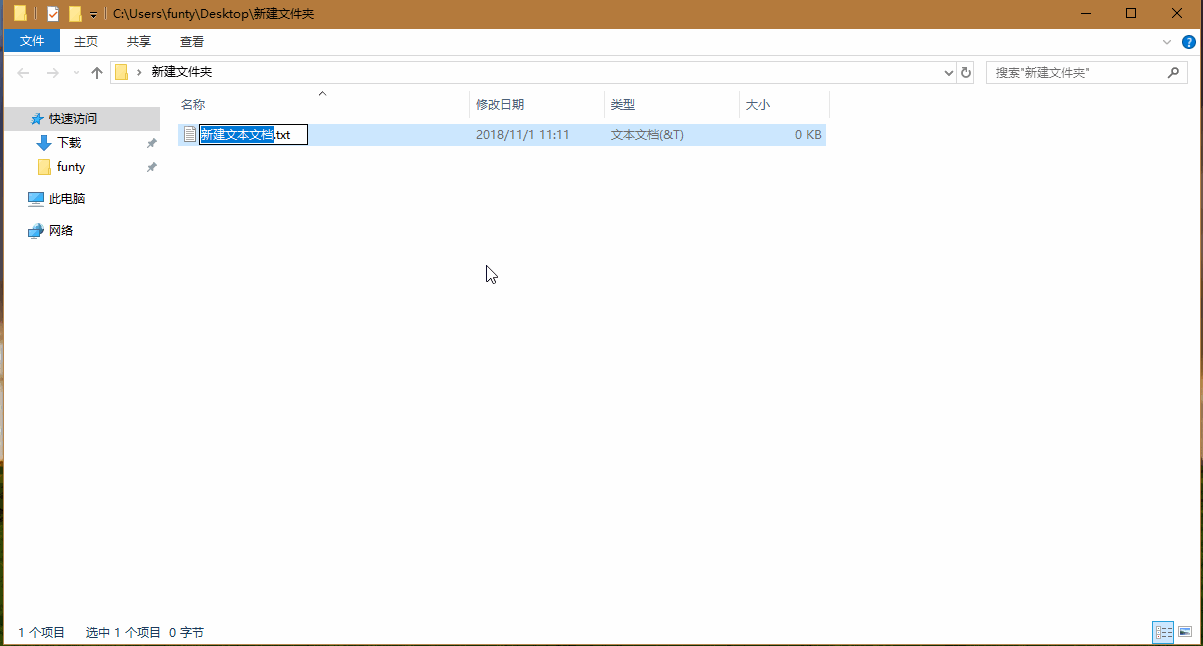Unpin 下载 using its pin icon
The image size is (1203, 646).
point(151,143)
